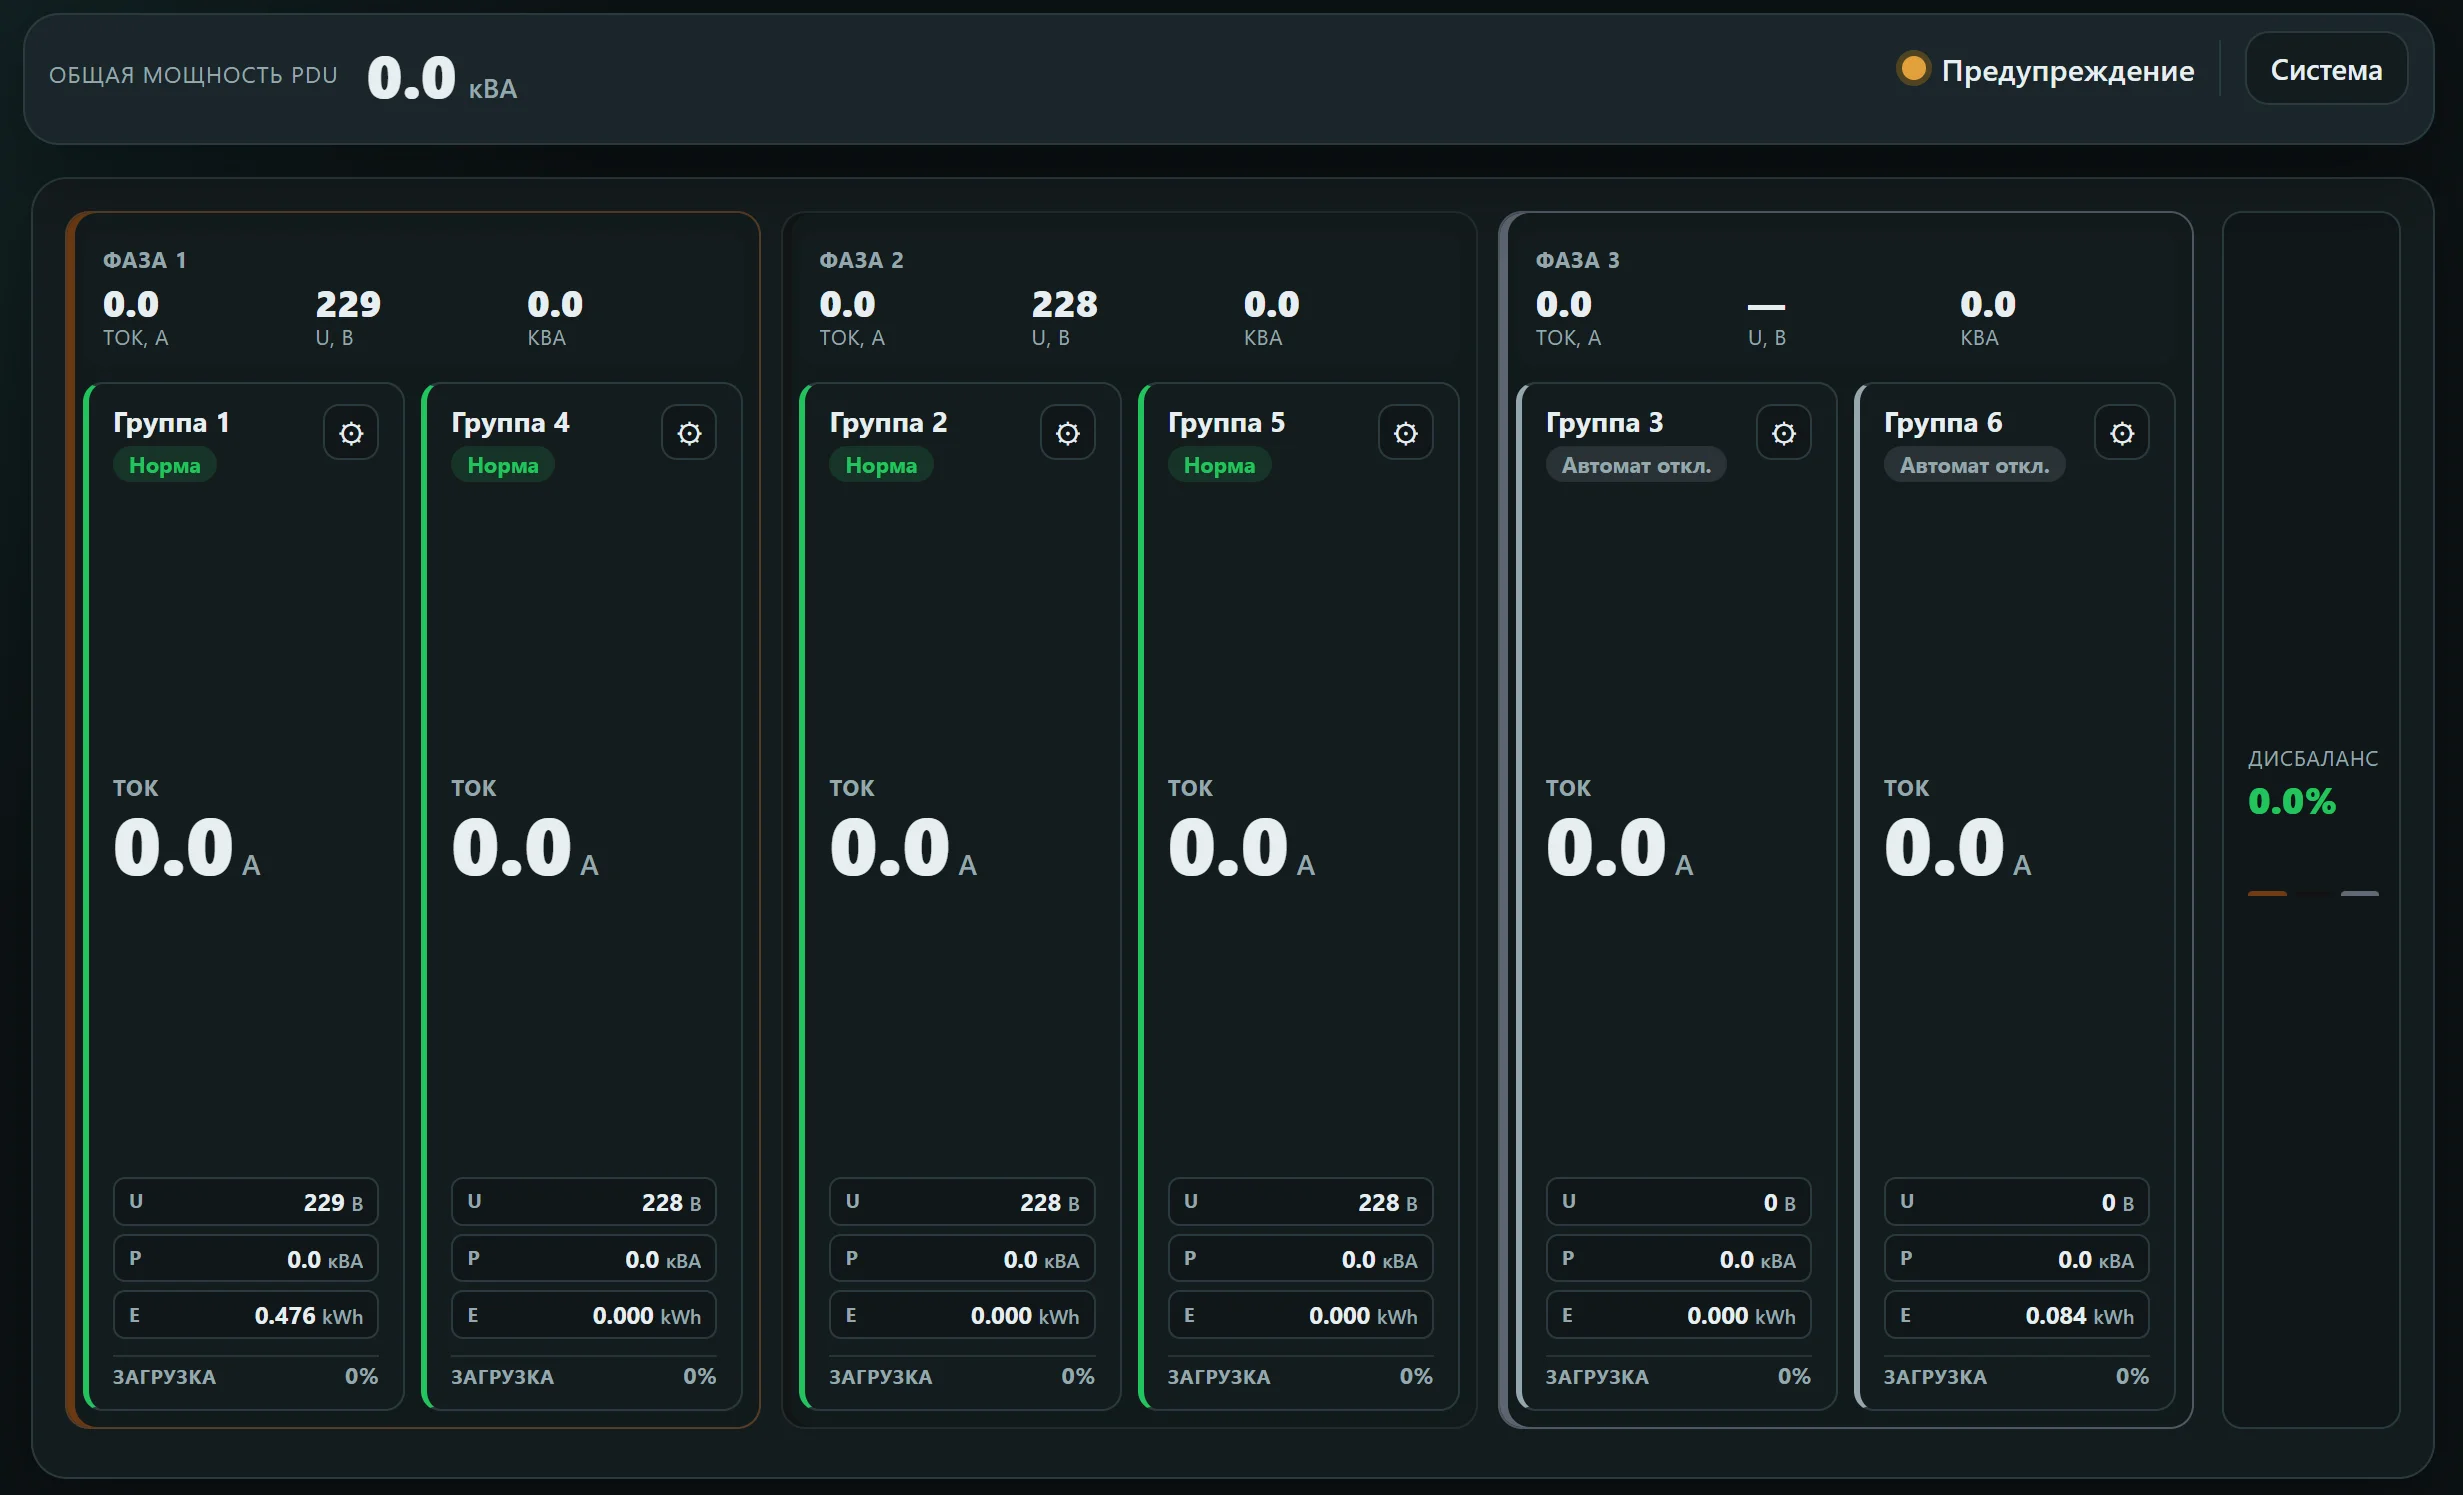Click the E 0.000 kWh row in Группа 5
This screenshot has height=1495, width=2463.
pos(1300,1315)
